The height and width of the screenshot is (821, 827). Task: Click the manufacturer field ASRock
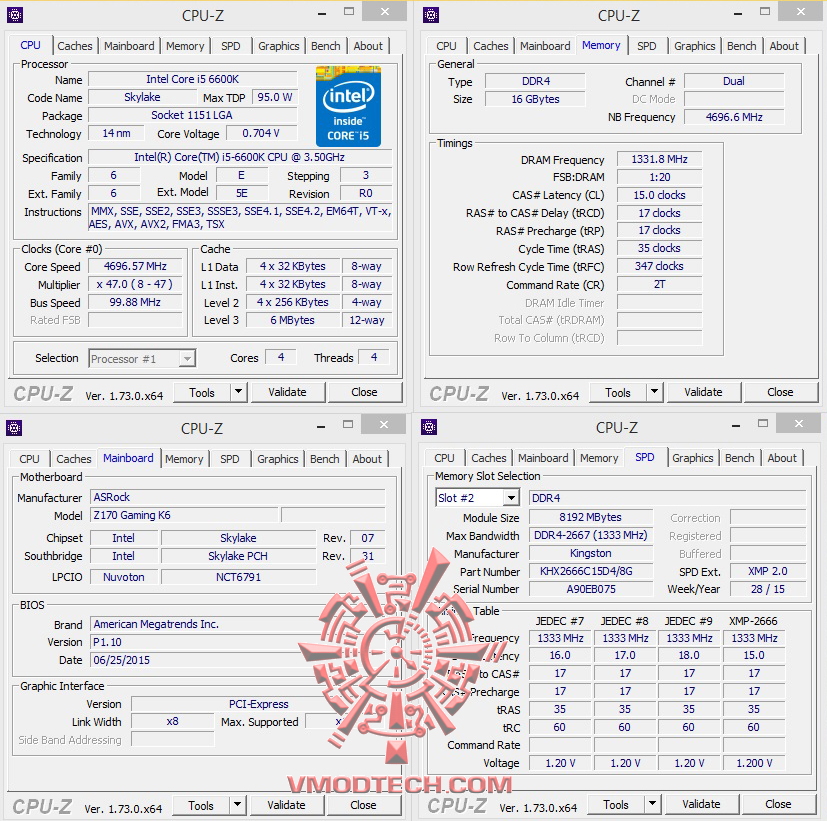238,497
